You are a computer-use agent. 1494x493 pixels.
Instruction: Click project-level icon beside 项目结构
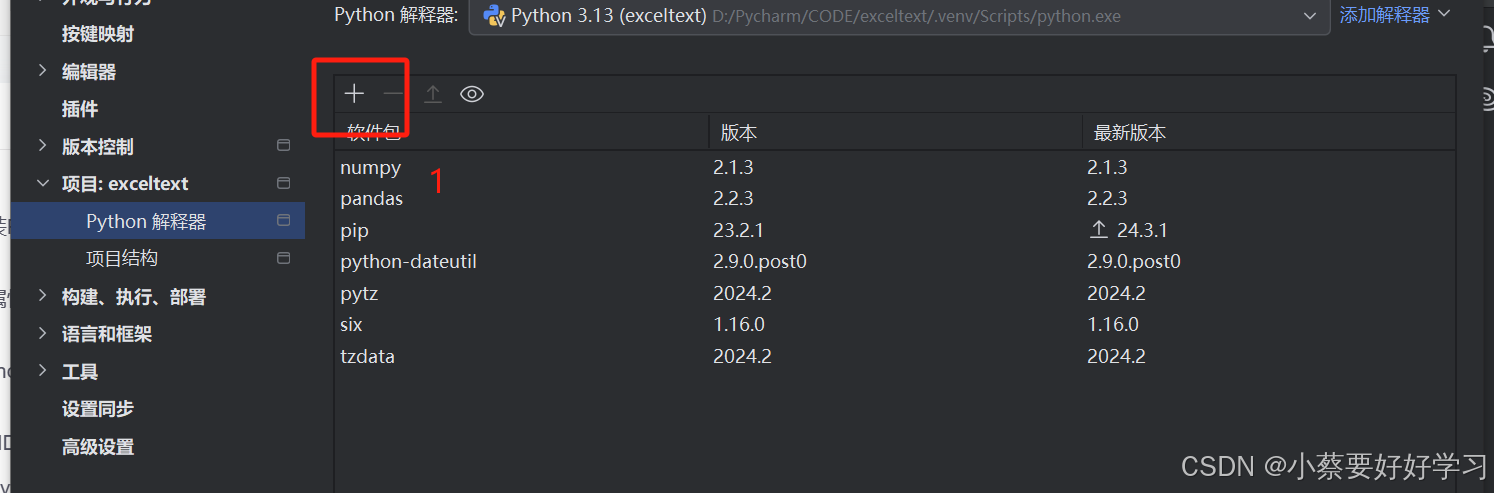284,258
